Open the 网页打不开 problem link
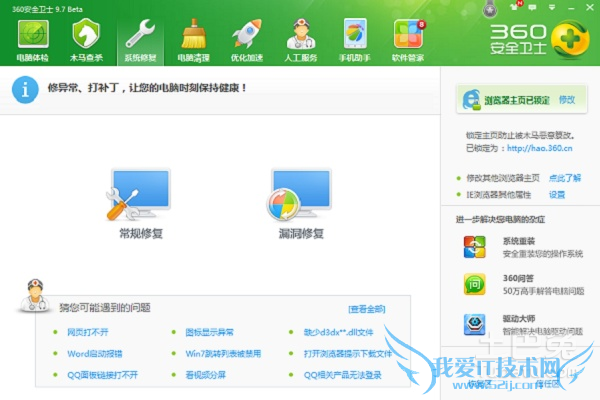The width and height of the screenshot is (600, 400). pyautogui.click(x=88, y=332)
